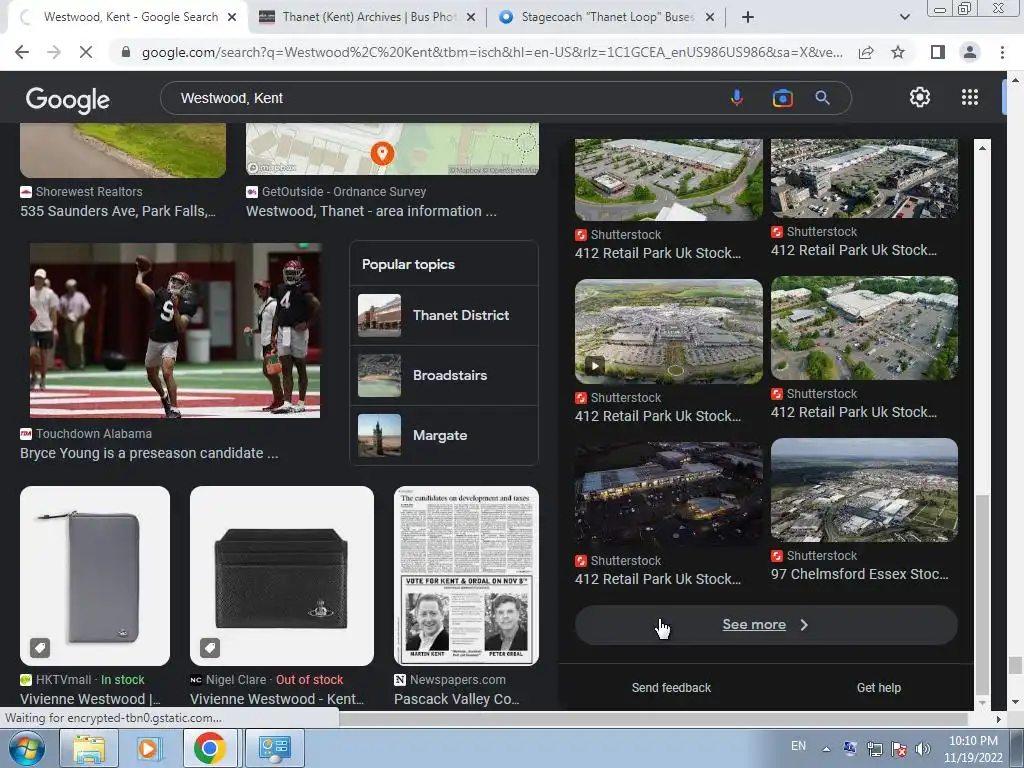Open Broadstairs popular topic
Screen dimensions: 1024x768
pyautogui.click(x=444, y=376)
